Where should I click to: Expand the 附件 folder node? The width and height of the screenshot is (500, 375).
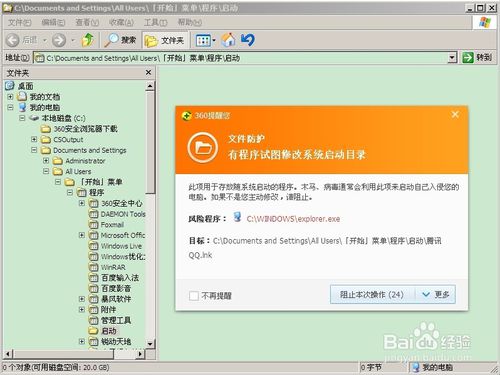pos(82,310)
